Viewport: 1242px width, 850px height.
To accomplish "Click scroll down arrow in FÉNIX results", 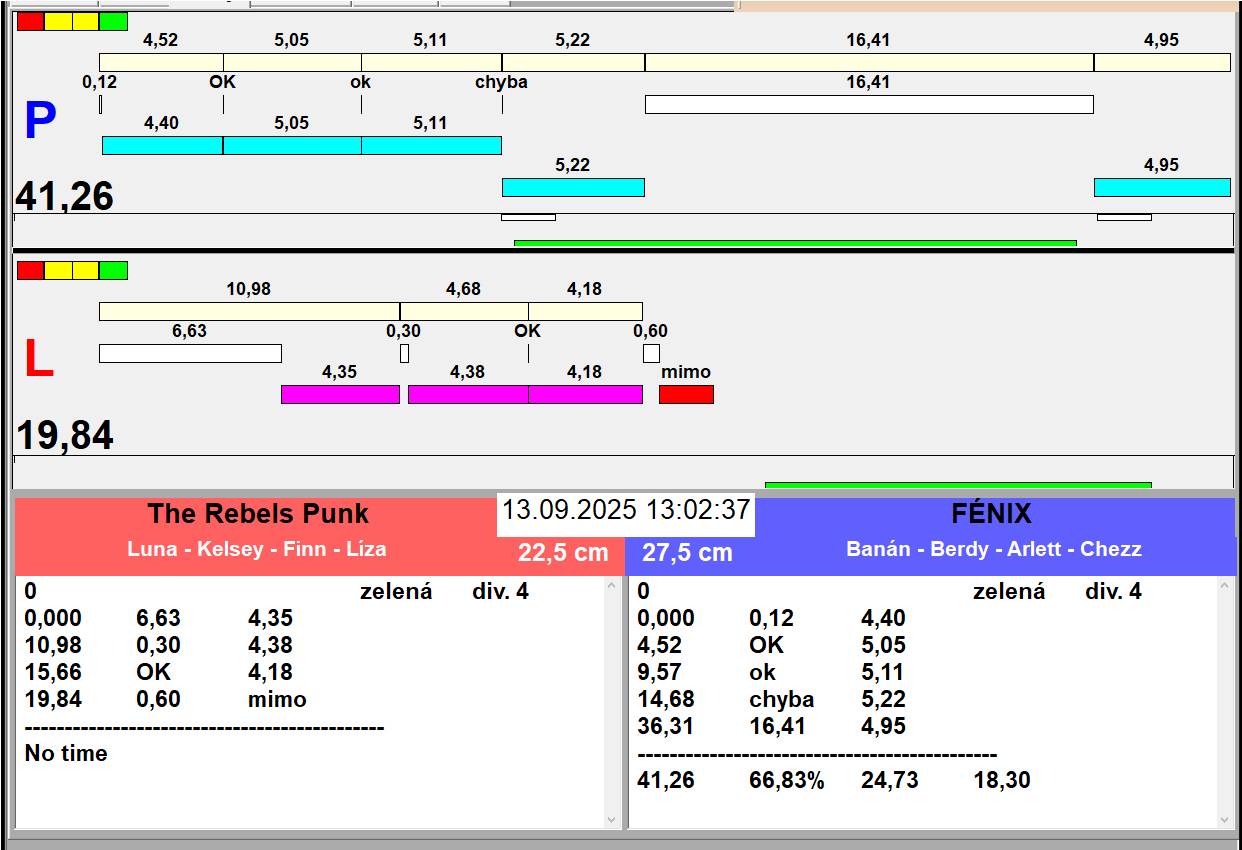I will pos(1225,819).
